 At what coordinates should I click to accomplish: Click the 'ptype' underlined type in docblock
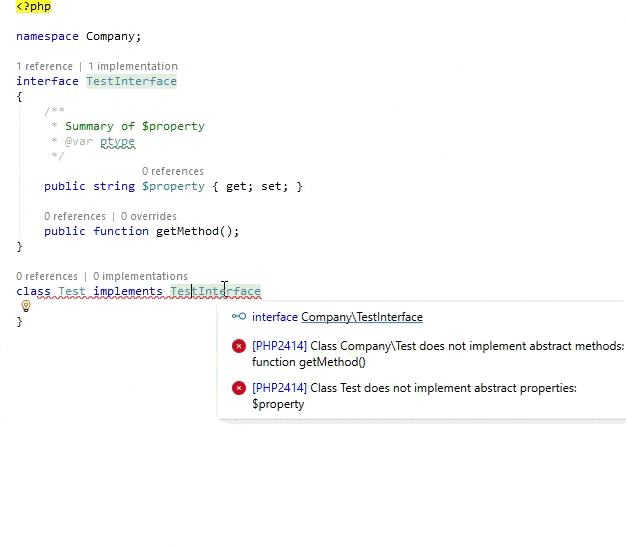117,141
